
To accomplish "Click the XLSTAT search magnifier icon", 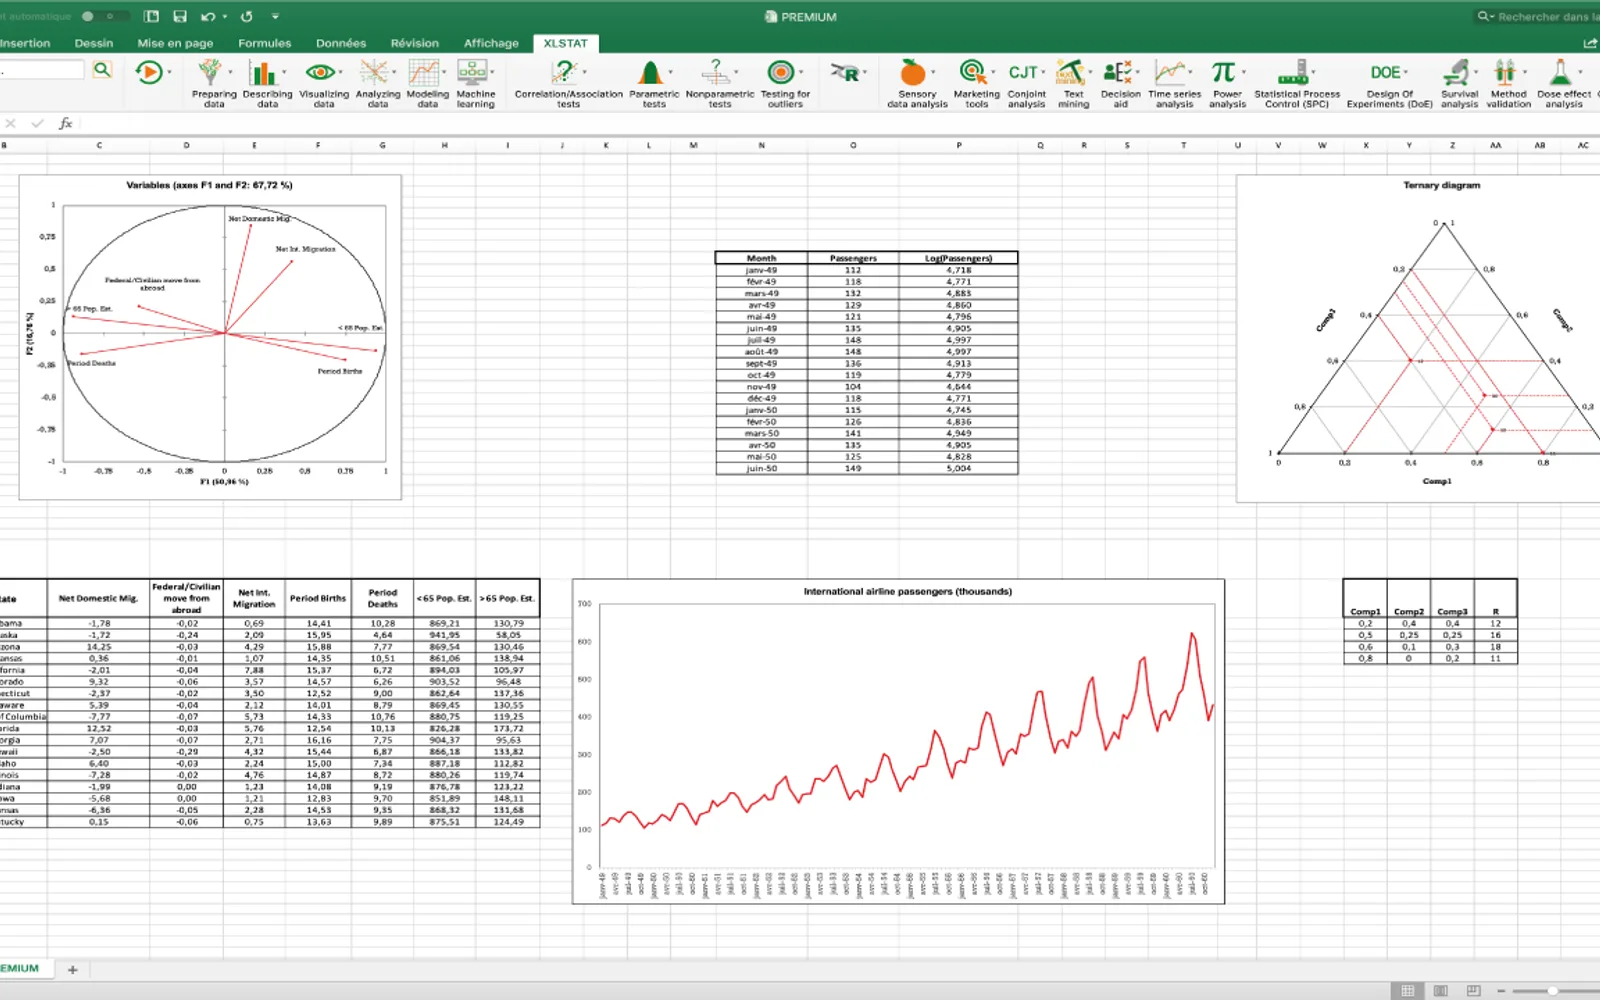I will 102,69.
